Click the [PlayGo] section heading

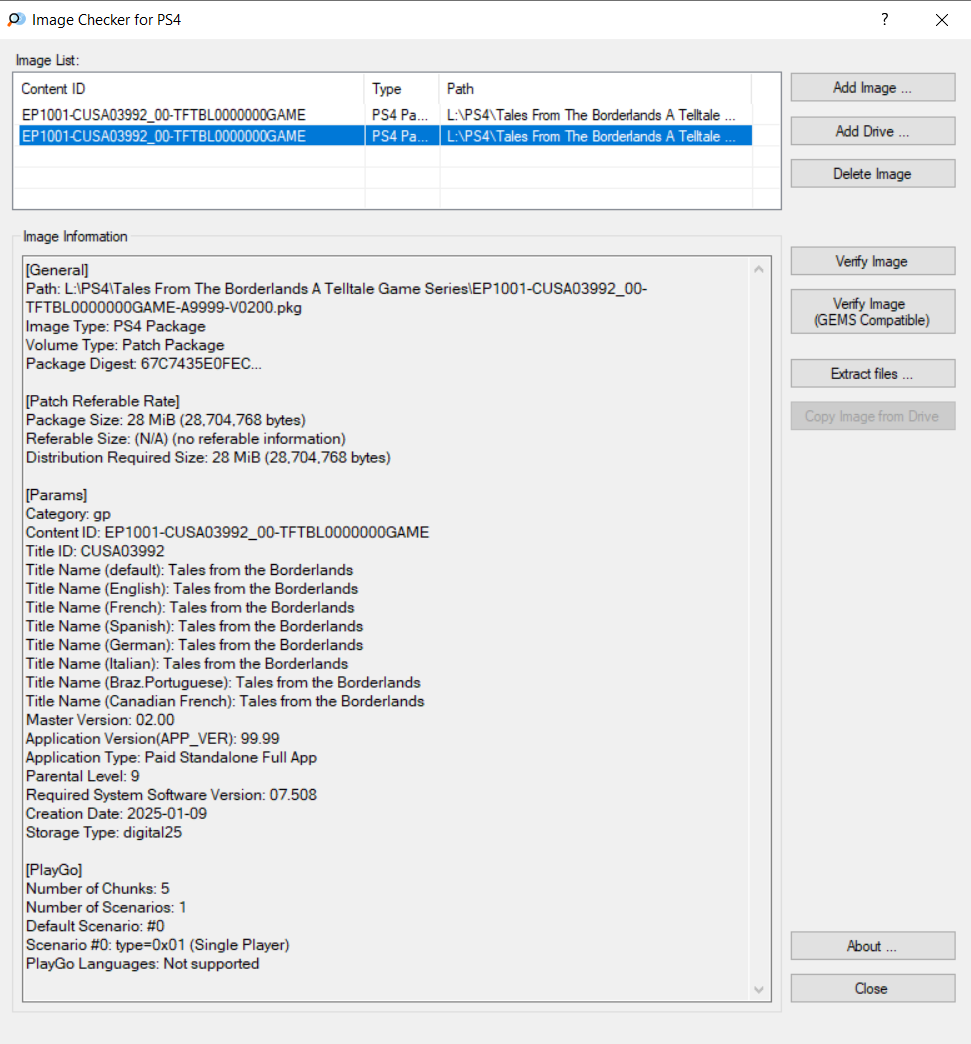click(54, 870)
